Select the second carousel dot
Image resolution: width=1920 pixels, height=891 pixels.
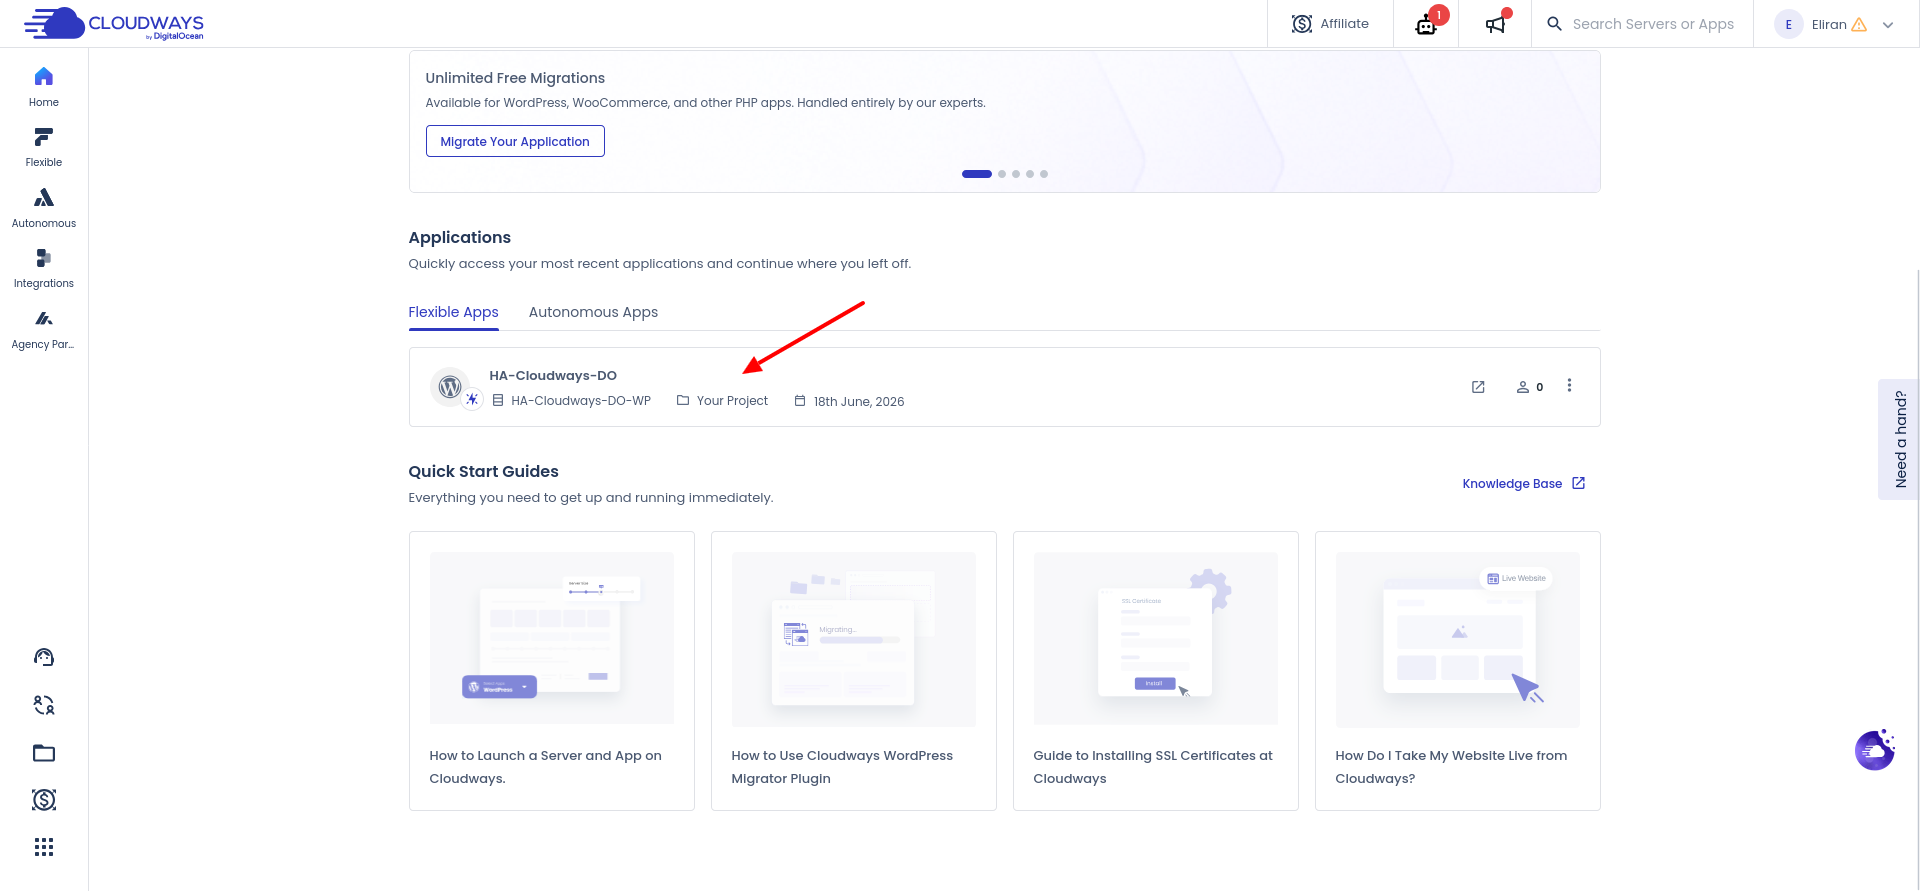[x=1002, y=174]
